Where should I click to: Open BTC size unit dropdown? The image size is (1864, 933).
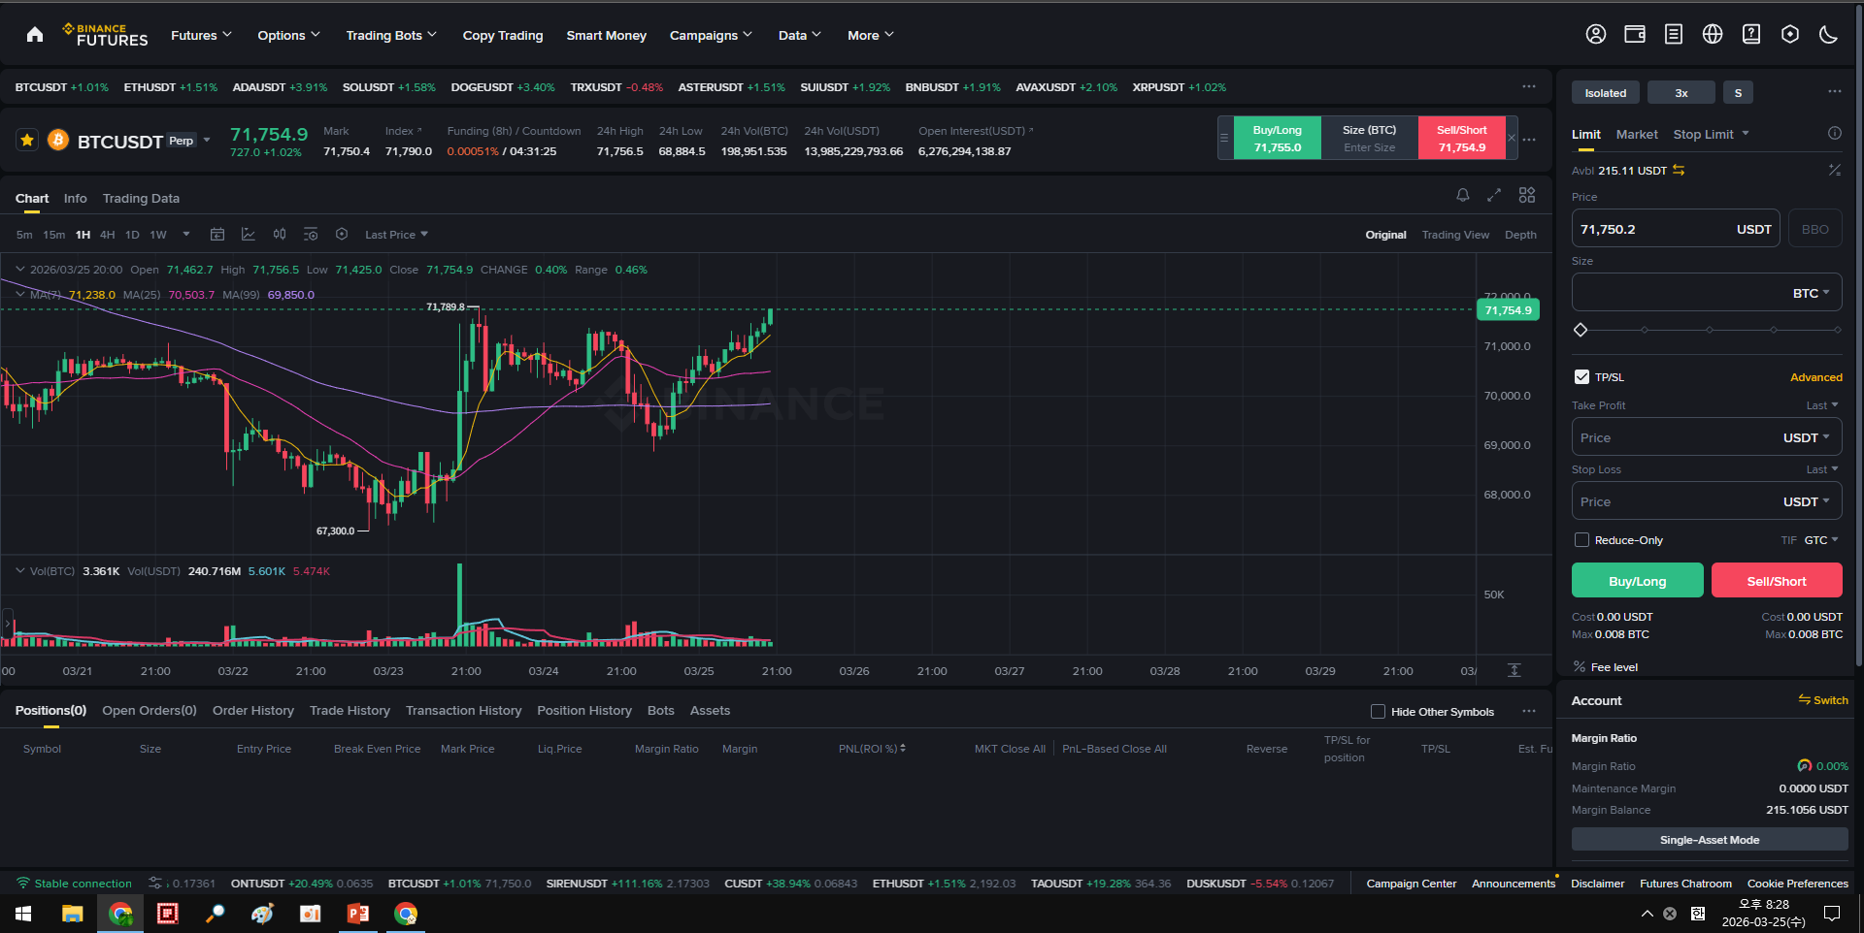(x=1811, y=293)
